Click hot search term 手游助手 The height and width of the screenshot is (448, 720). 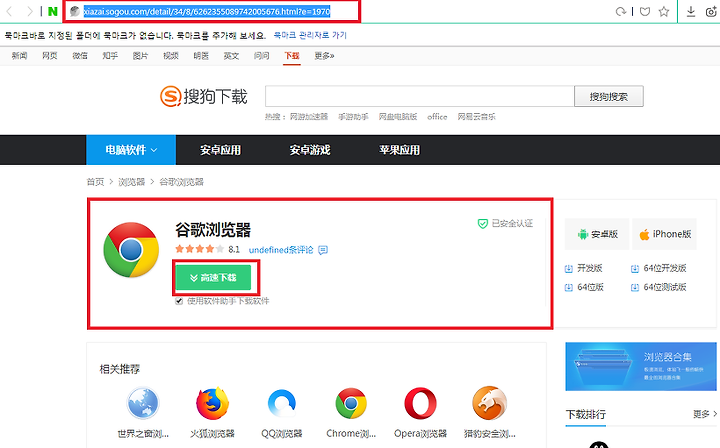[x=354, y=117]
